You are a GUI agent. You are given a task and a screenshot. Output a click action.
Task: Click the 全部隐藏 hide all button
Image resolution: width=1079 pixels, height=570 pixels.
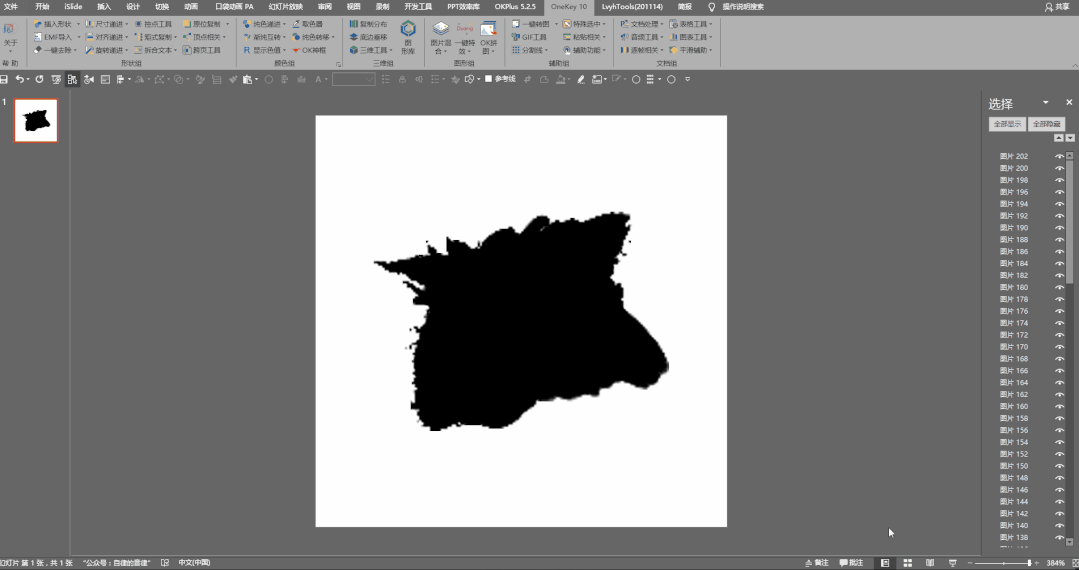[1046, 124]
